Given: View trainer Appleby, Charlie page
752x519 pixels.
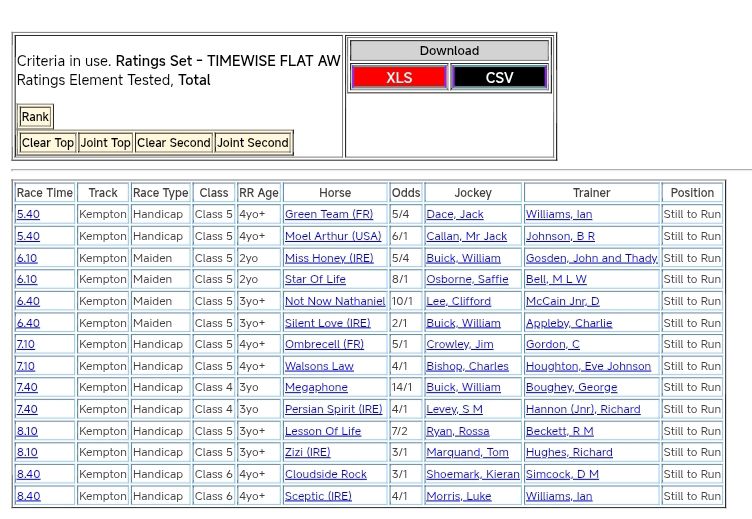Looking at the screenshot, I should click(568, 324).
